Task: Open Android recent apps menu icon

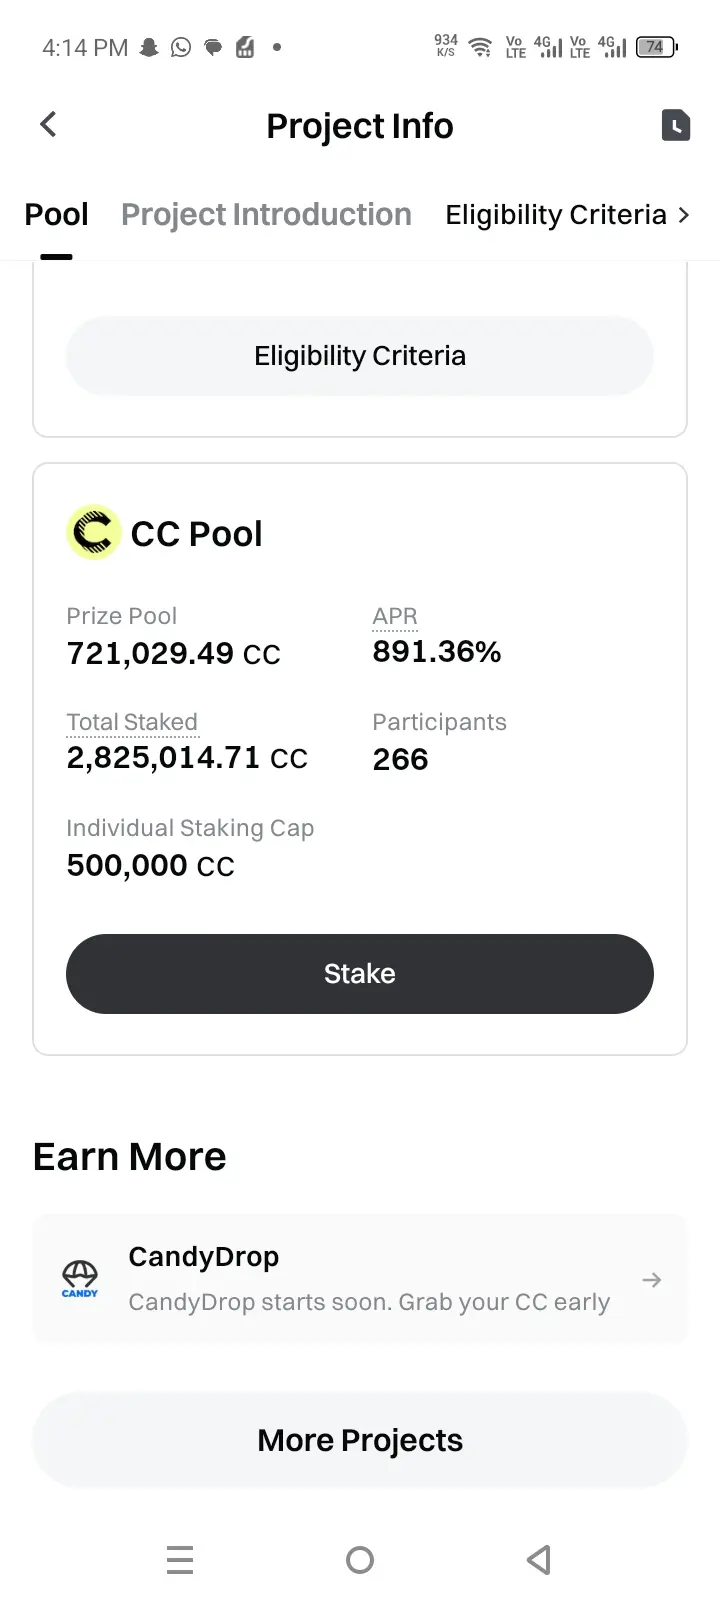Action: coord(180,1560)
